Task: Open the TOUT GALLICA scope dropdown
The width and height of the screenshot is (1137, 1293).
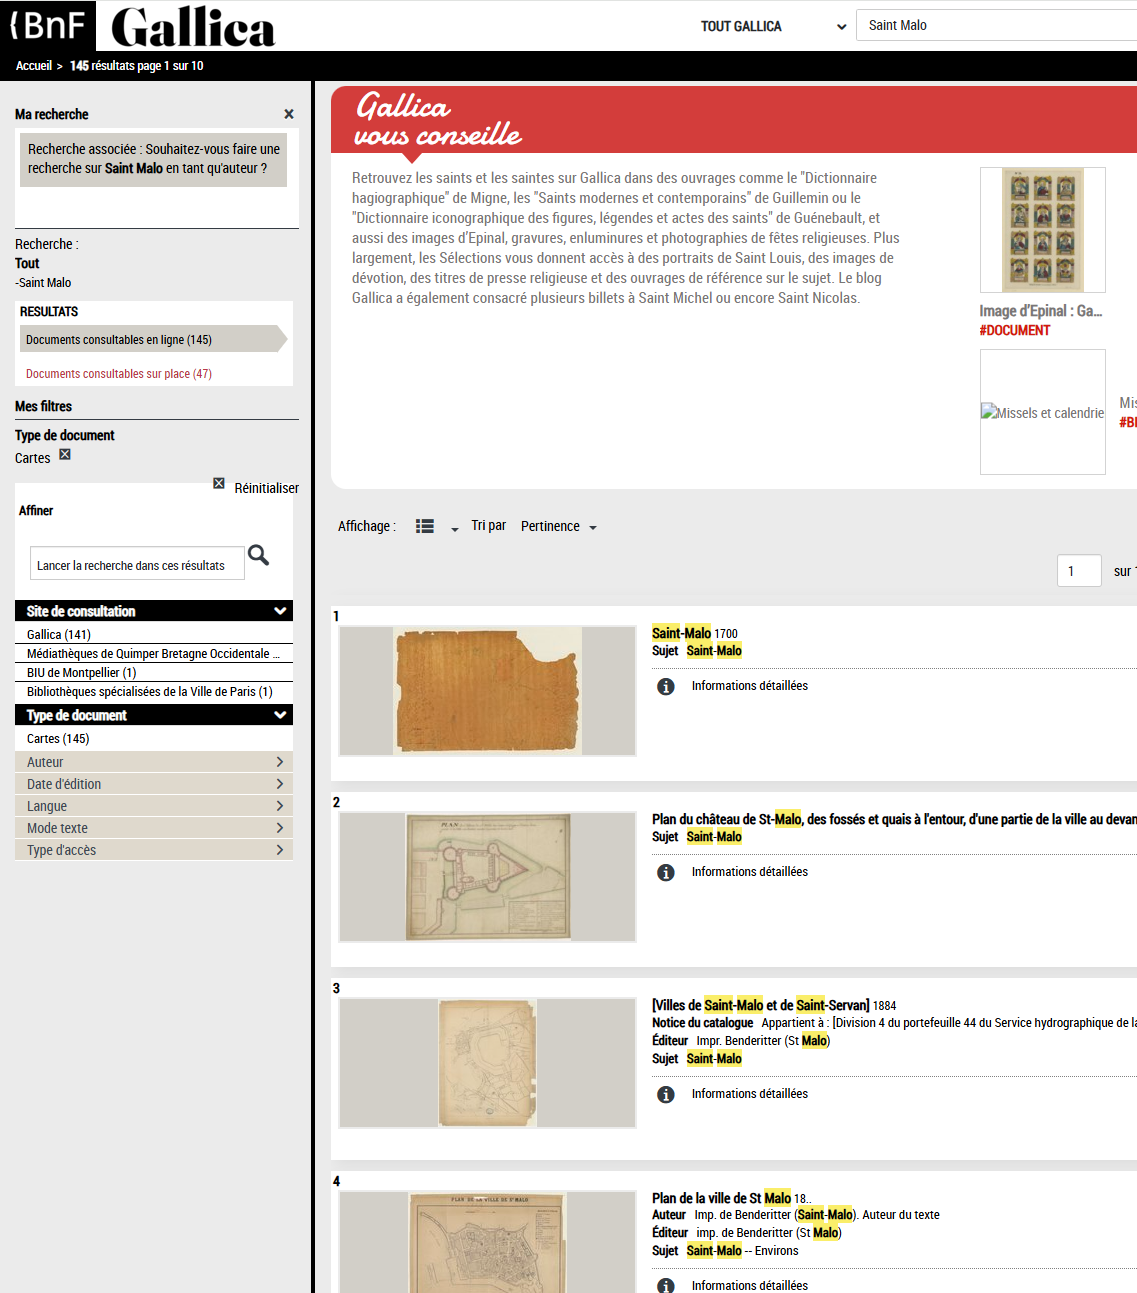Action: (773, 26)
